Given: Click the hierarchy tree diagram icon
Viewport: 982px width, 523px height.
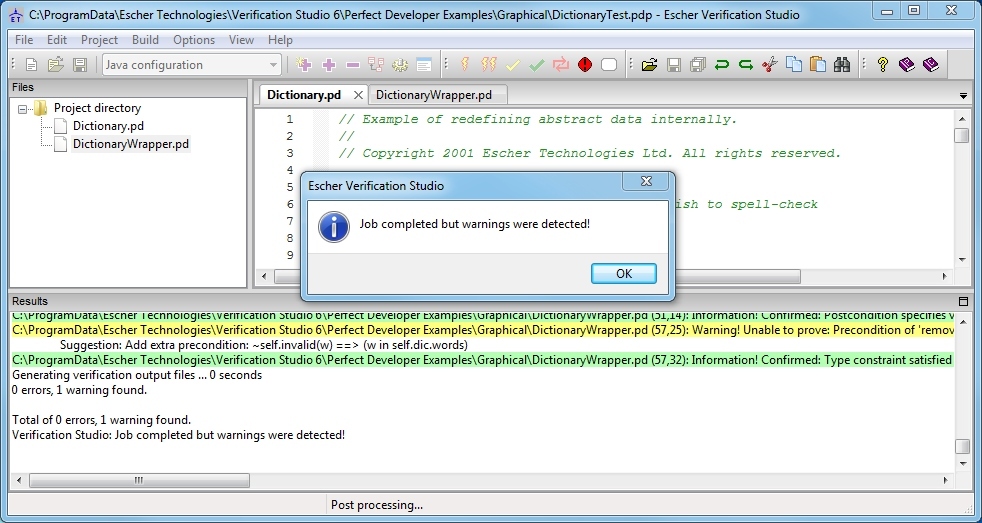Looking at the screenshot, I should (376, 65).
